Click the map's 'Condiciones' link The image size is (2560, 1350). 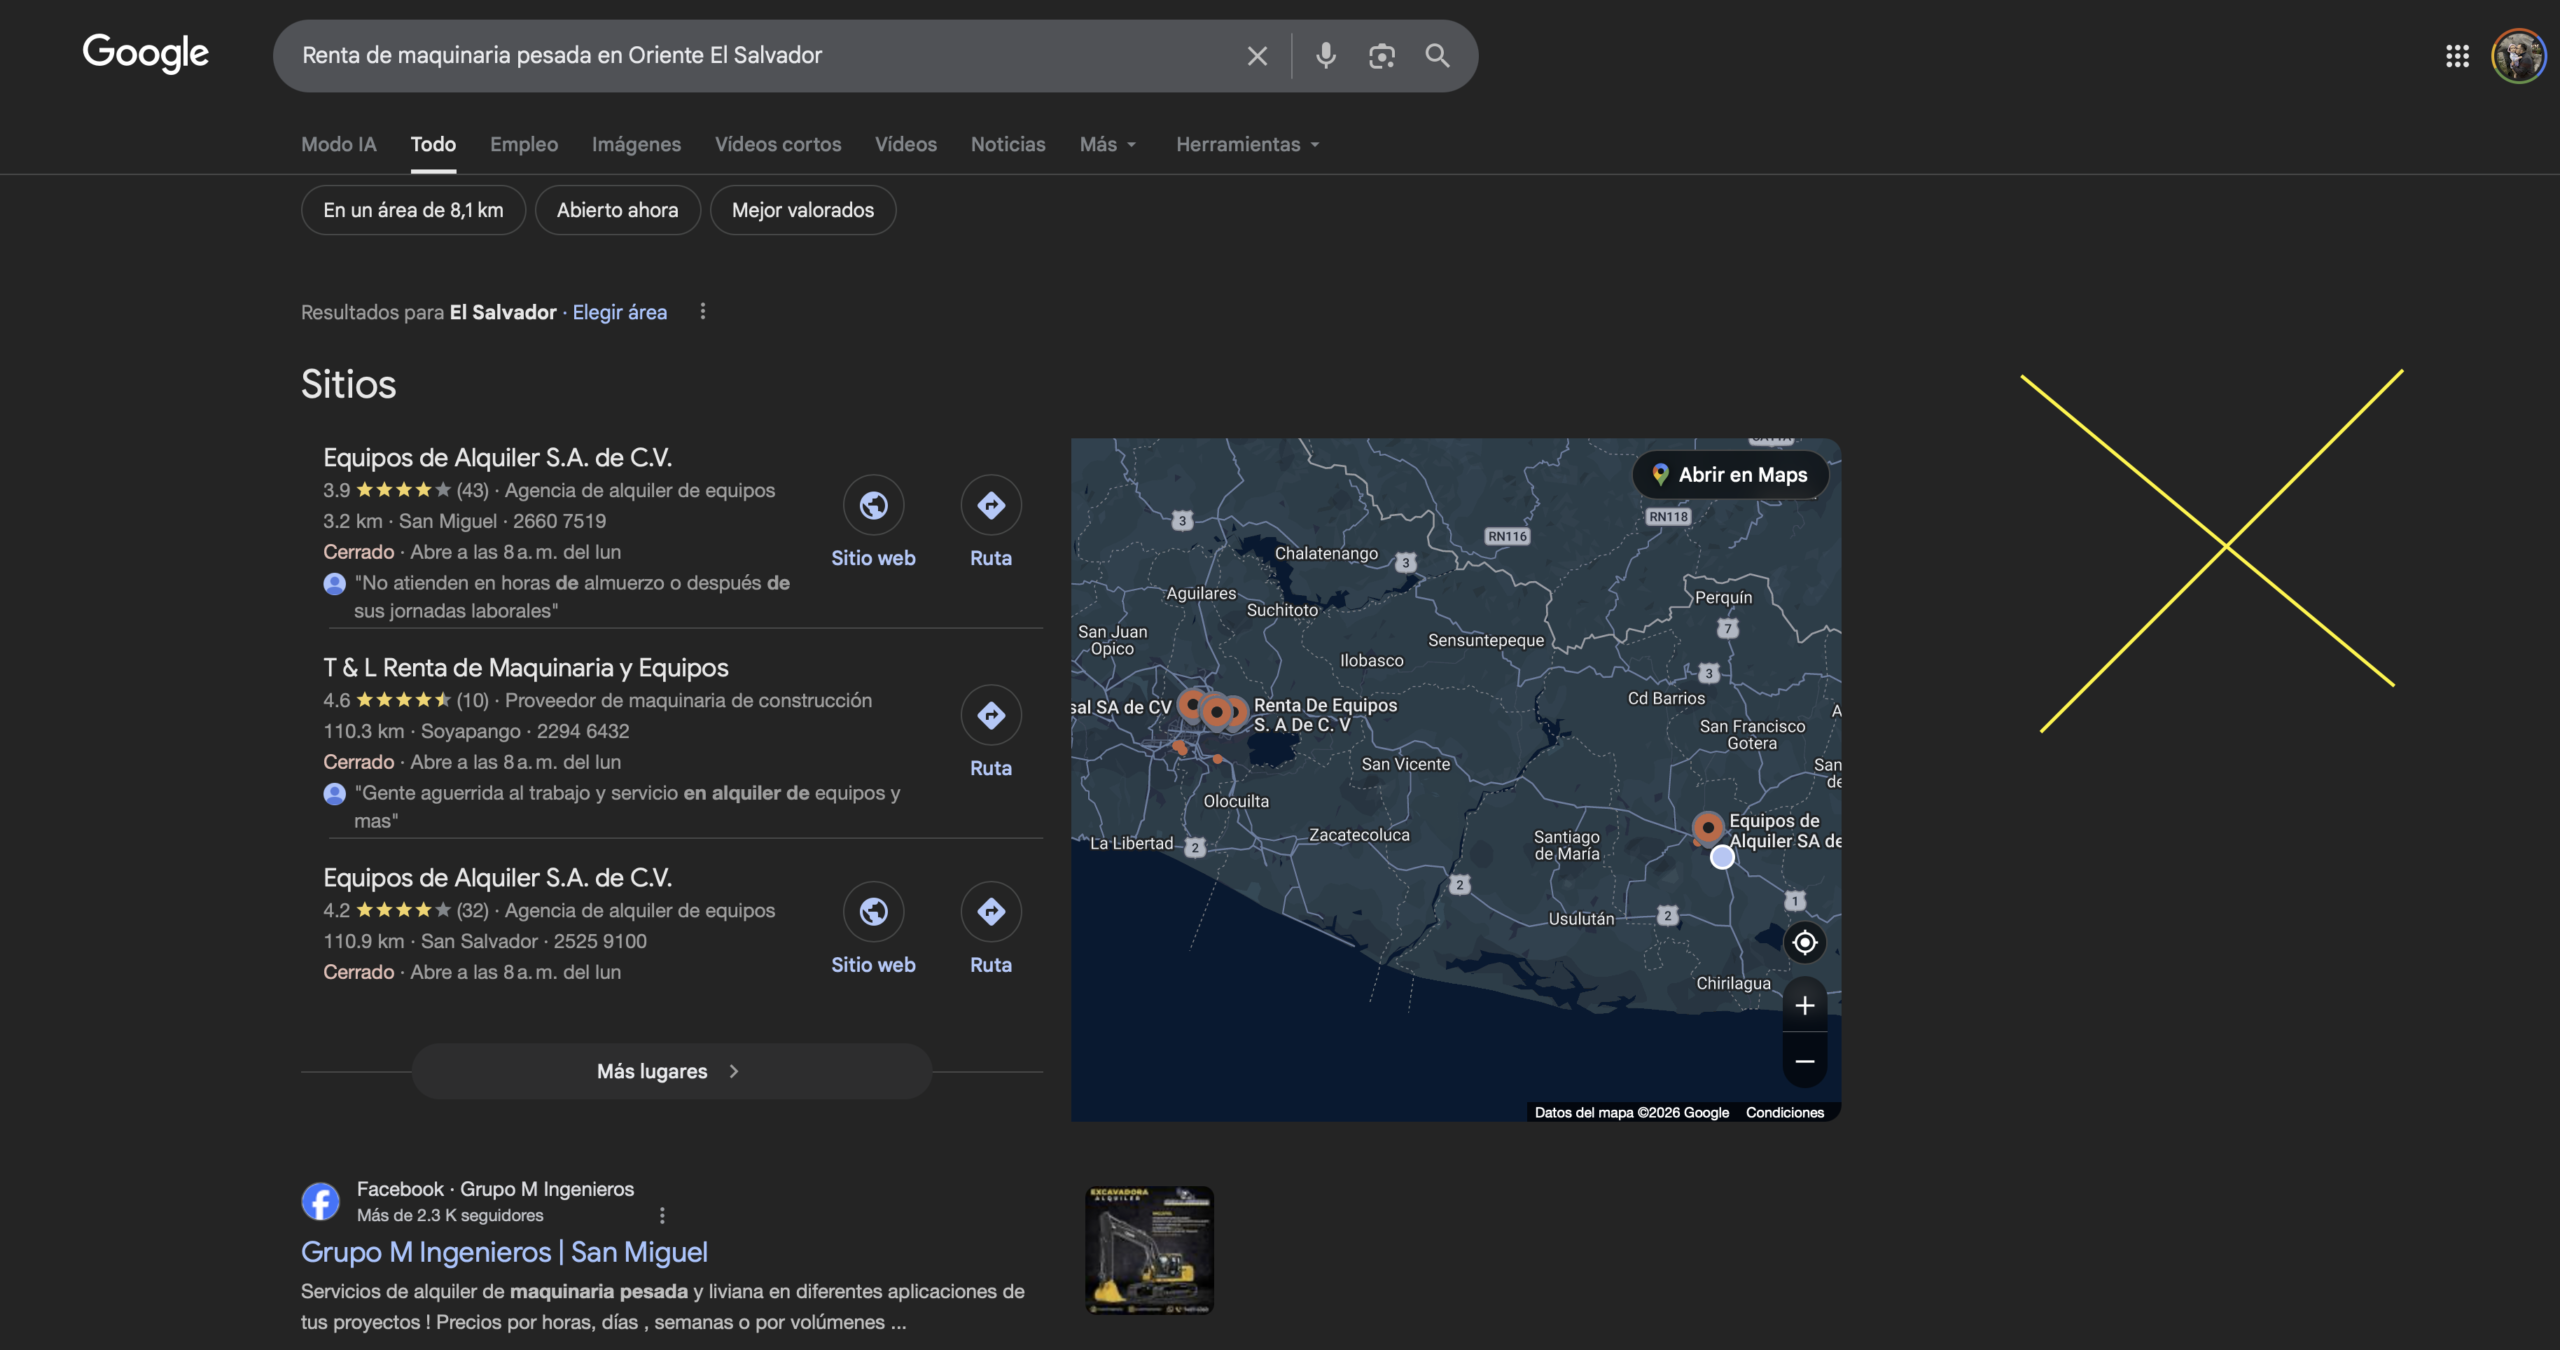point(1785,1112)
